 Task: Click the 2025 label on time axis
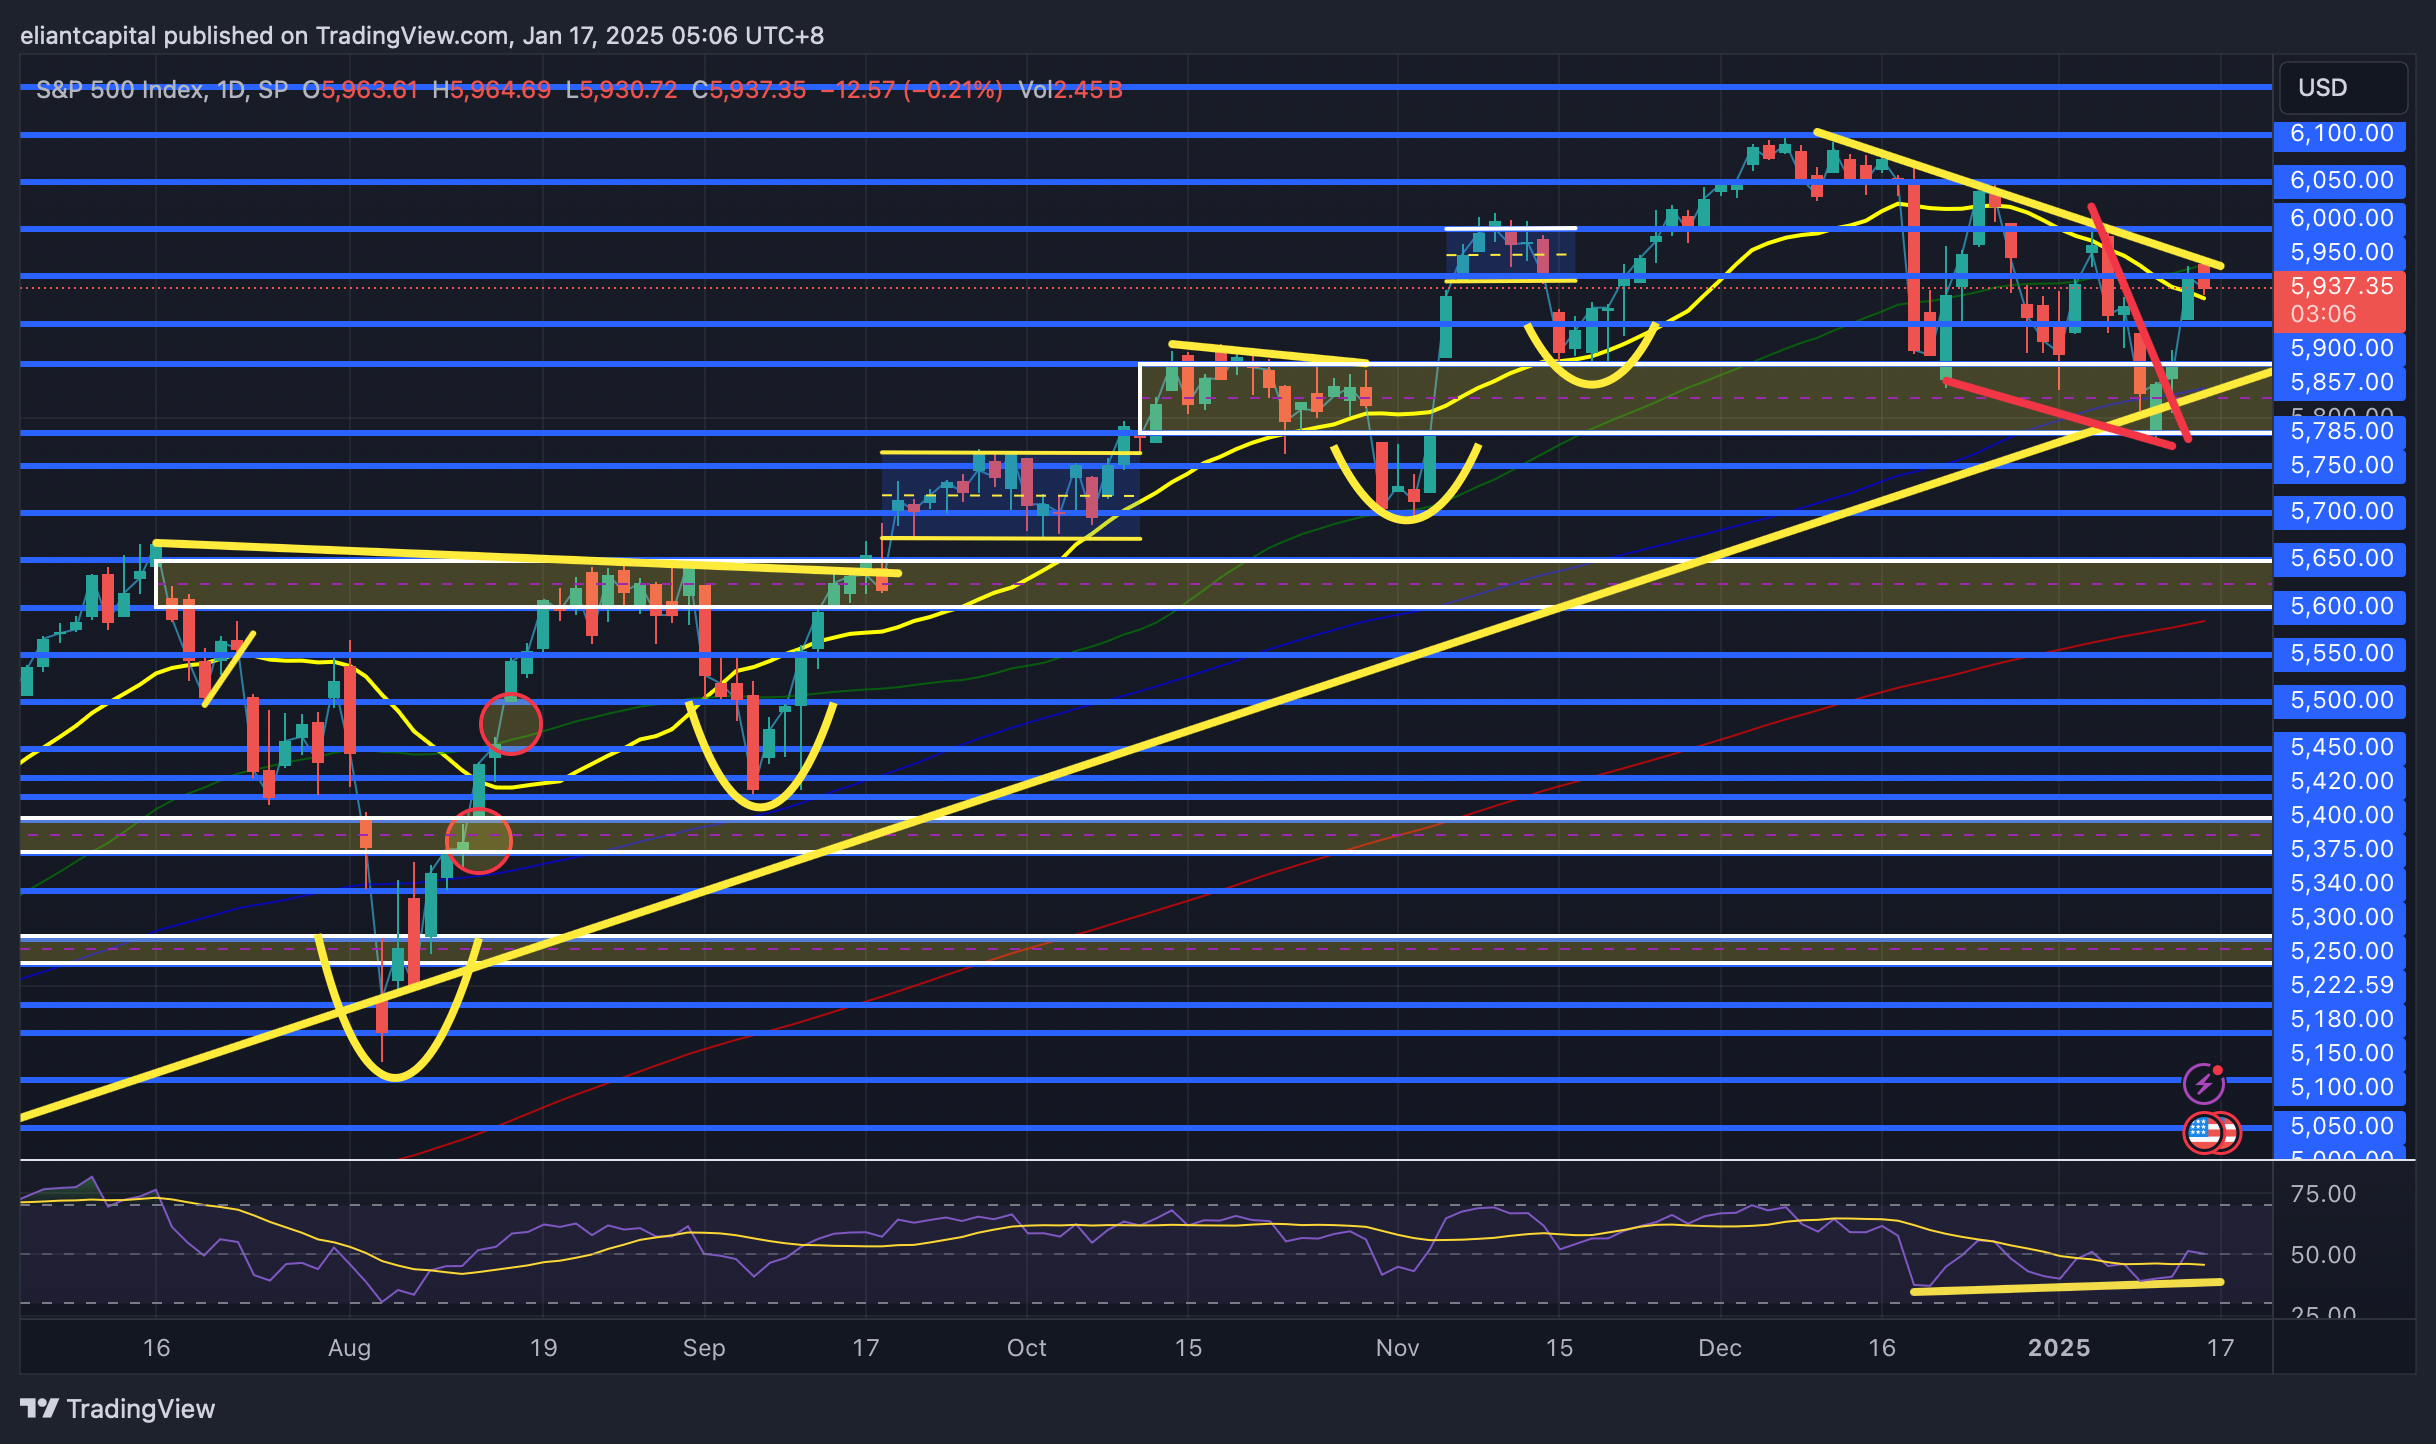(2058, 1348)
